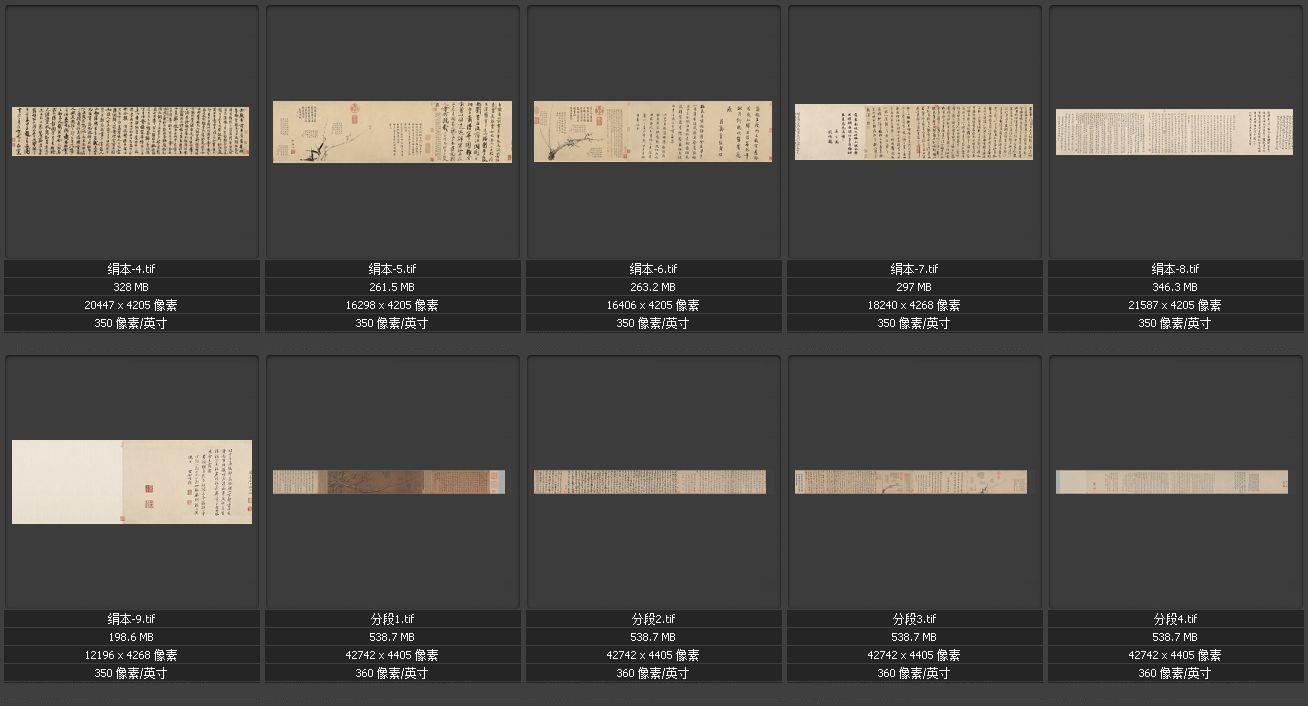The image size is (1308, 706).
Task: Click the 分段2.tif scroll thumbnail
Action: (650, 481)
